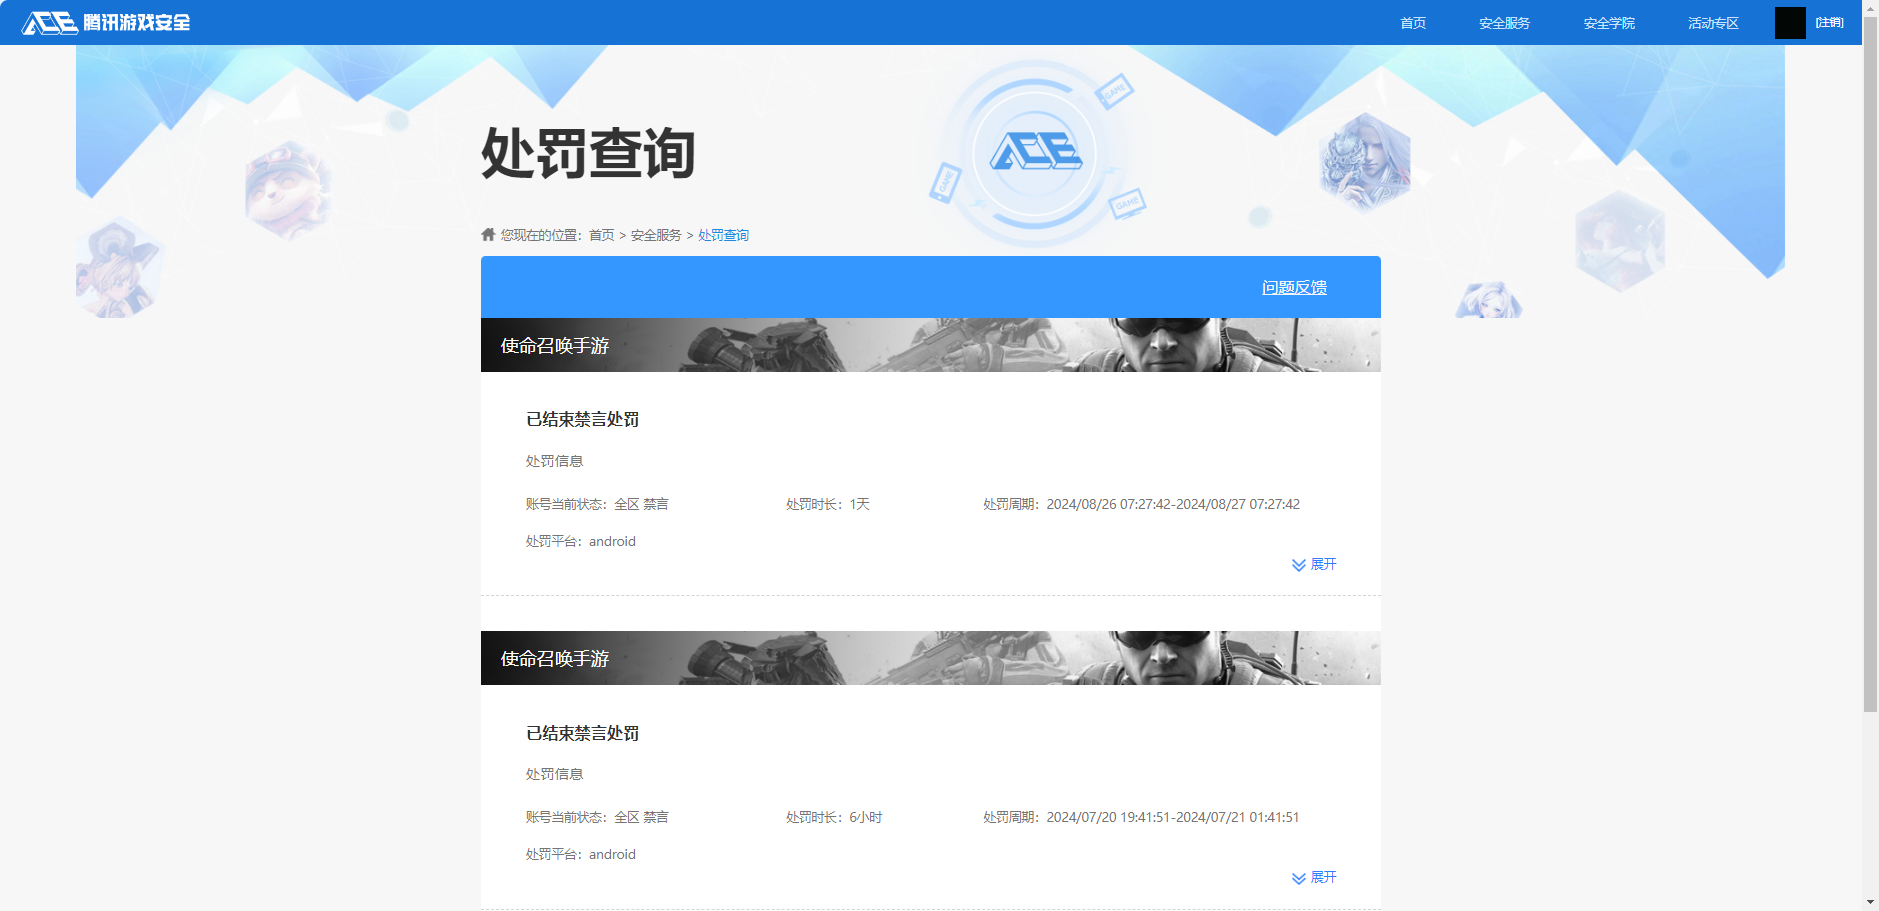Click the 问题反馈 feedback link
1879x911 pixels.
pos(1295,287)
